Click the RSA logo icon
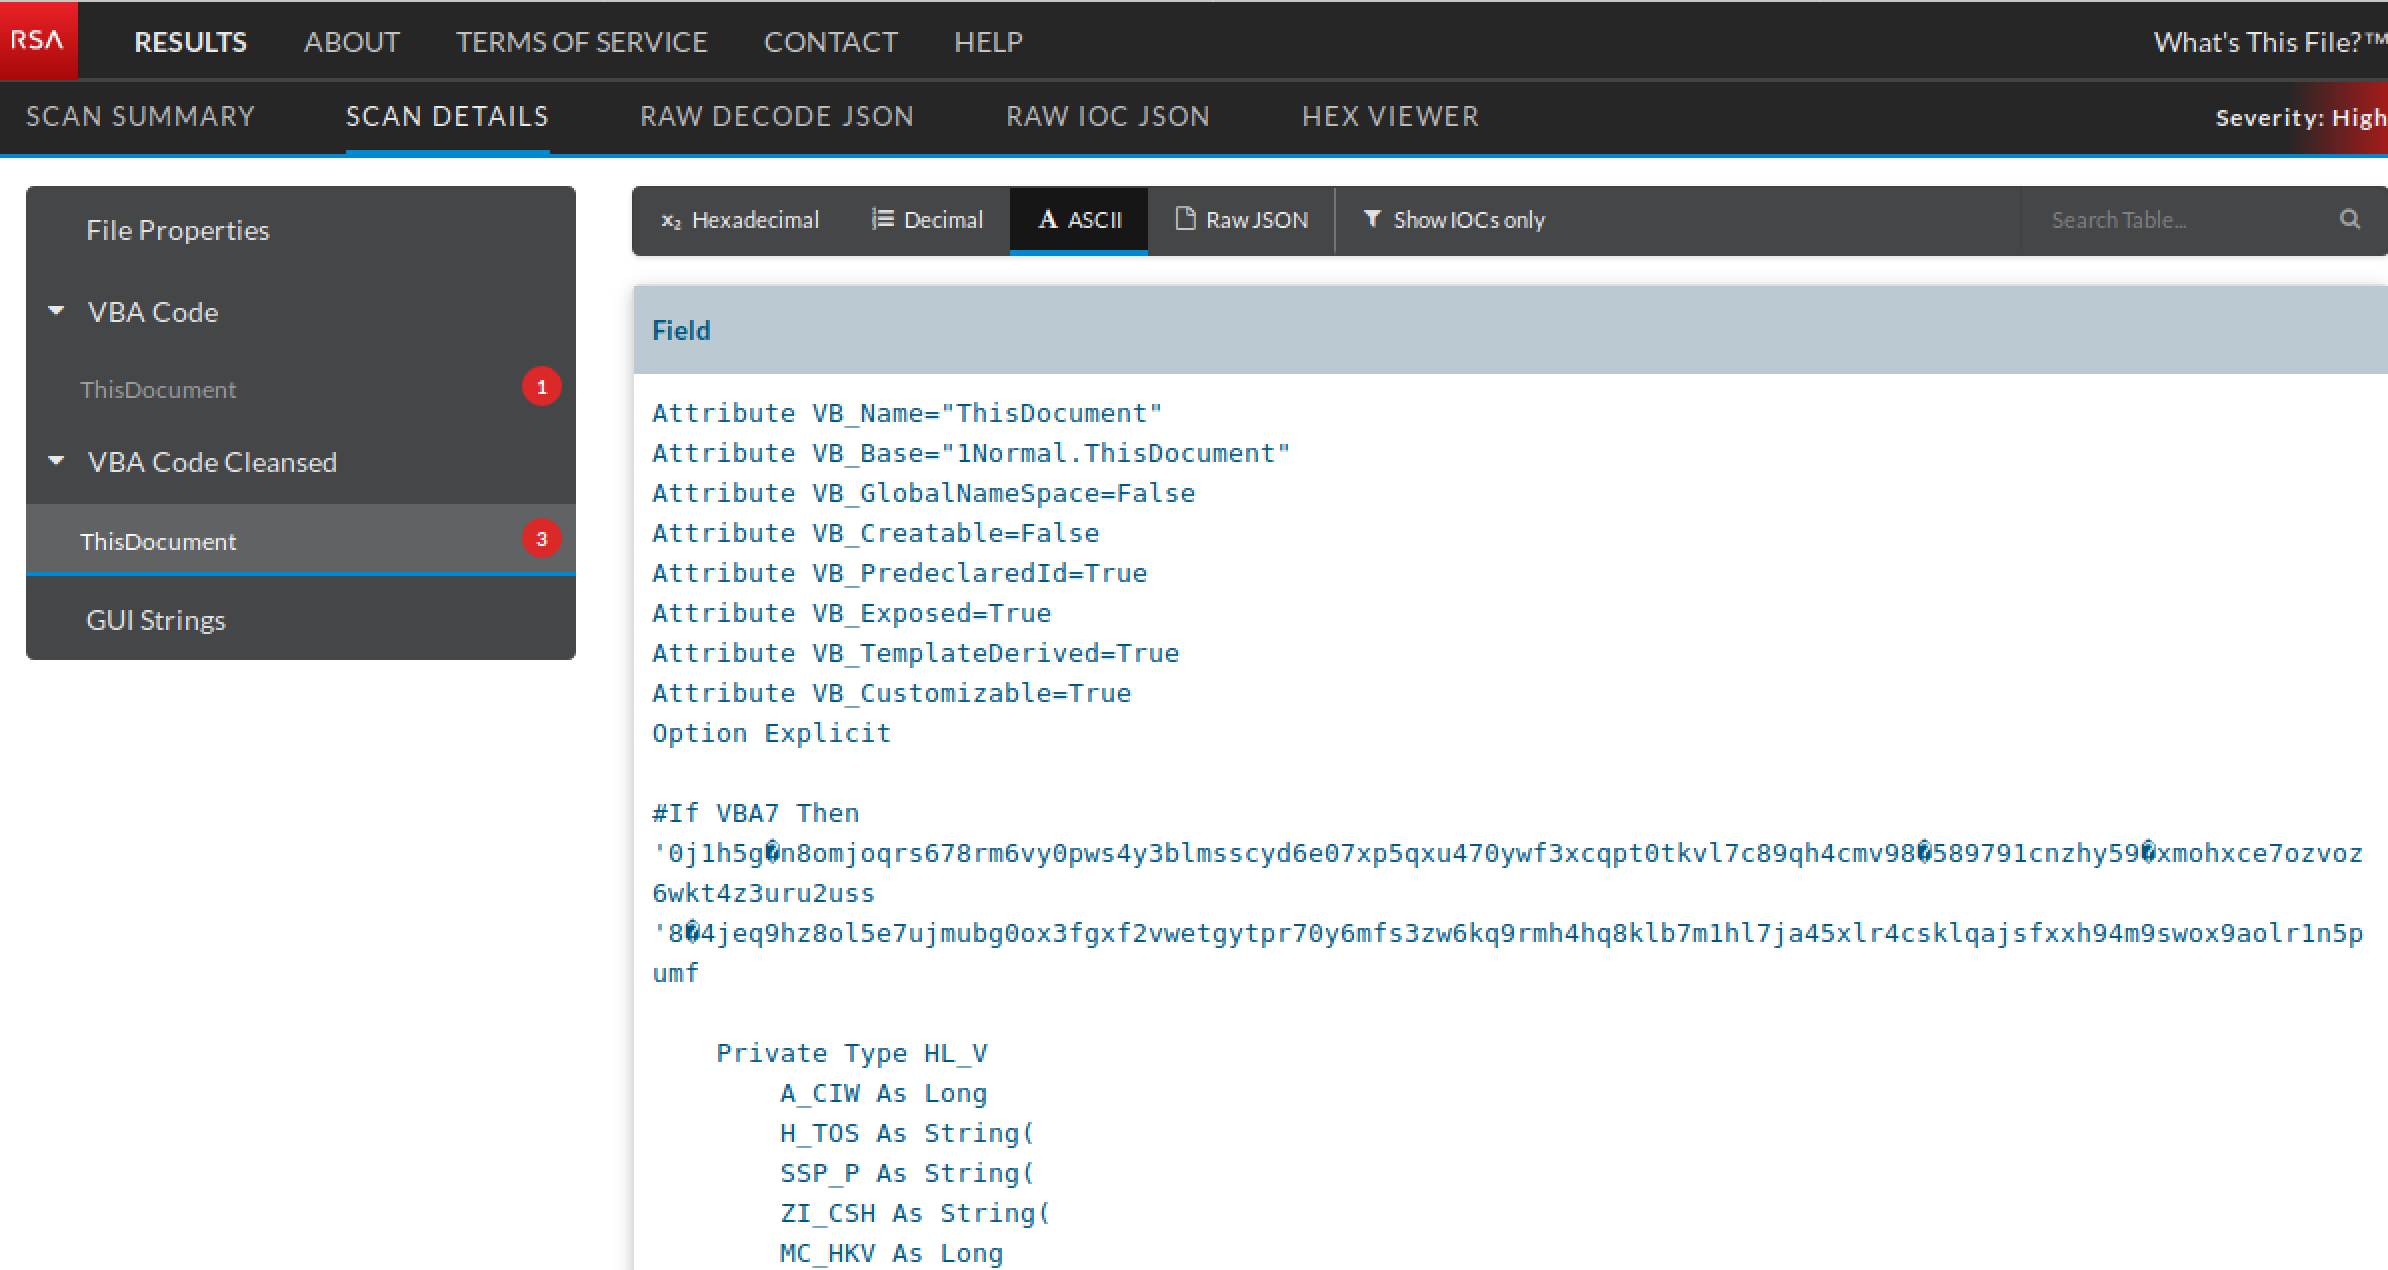The height and width of the screenshot is (1270, 2388). (x=38, y=40)
